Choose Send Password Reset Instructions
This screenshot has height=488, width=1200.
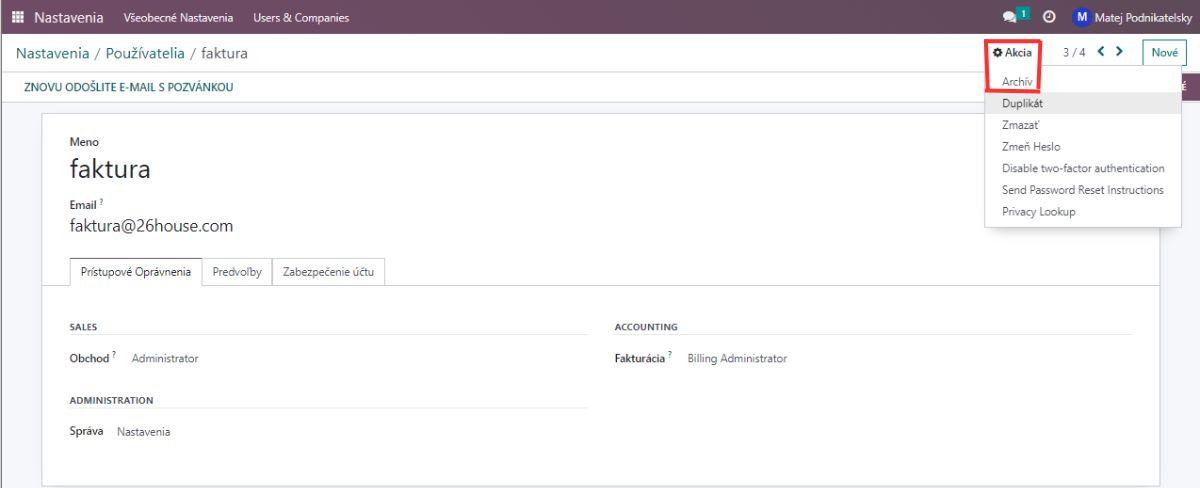(x=1082, y=190)
